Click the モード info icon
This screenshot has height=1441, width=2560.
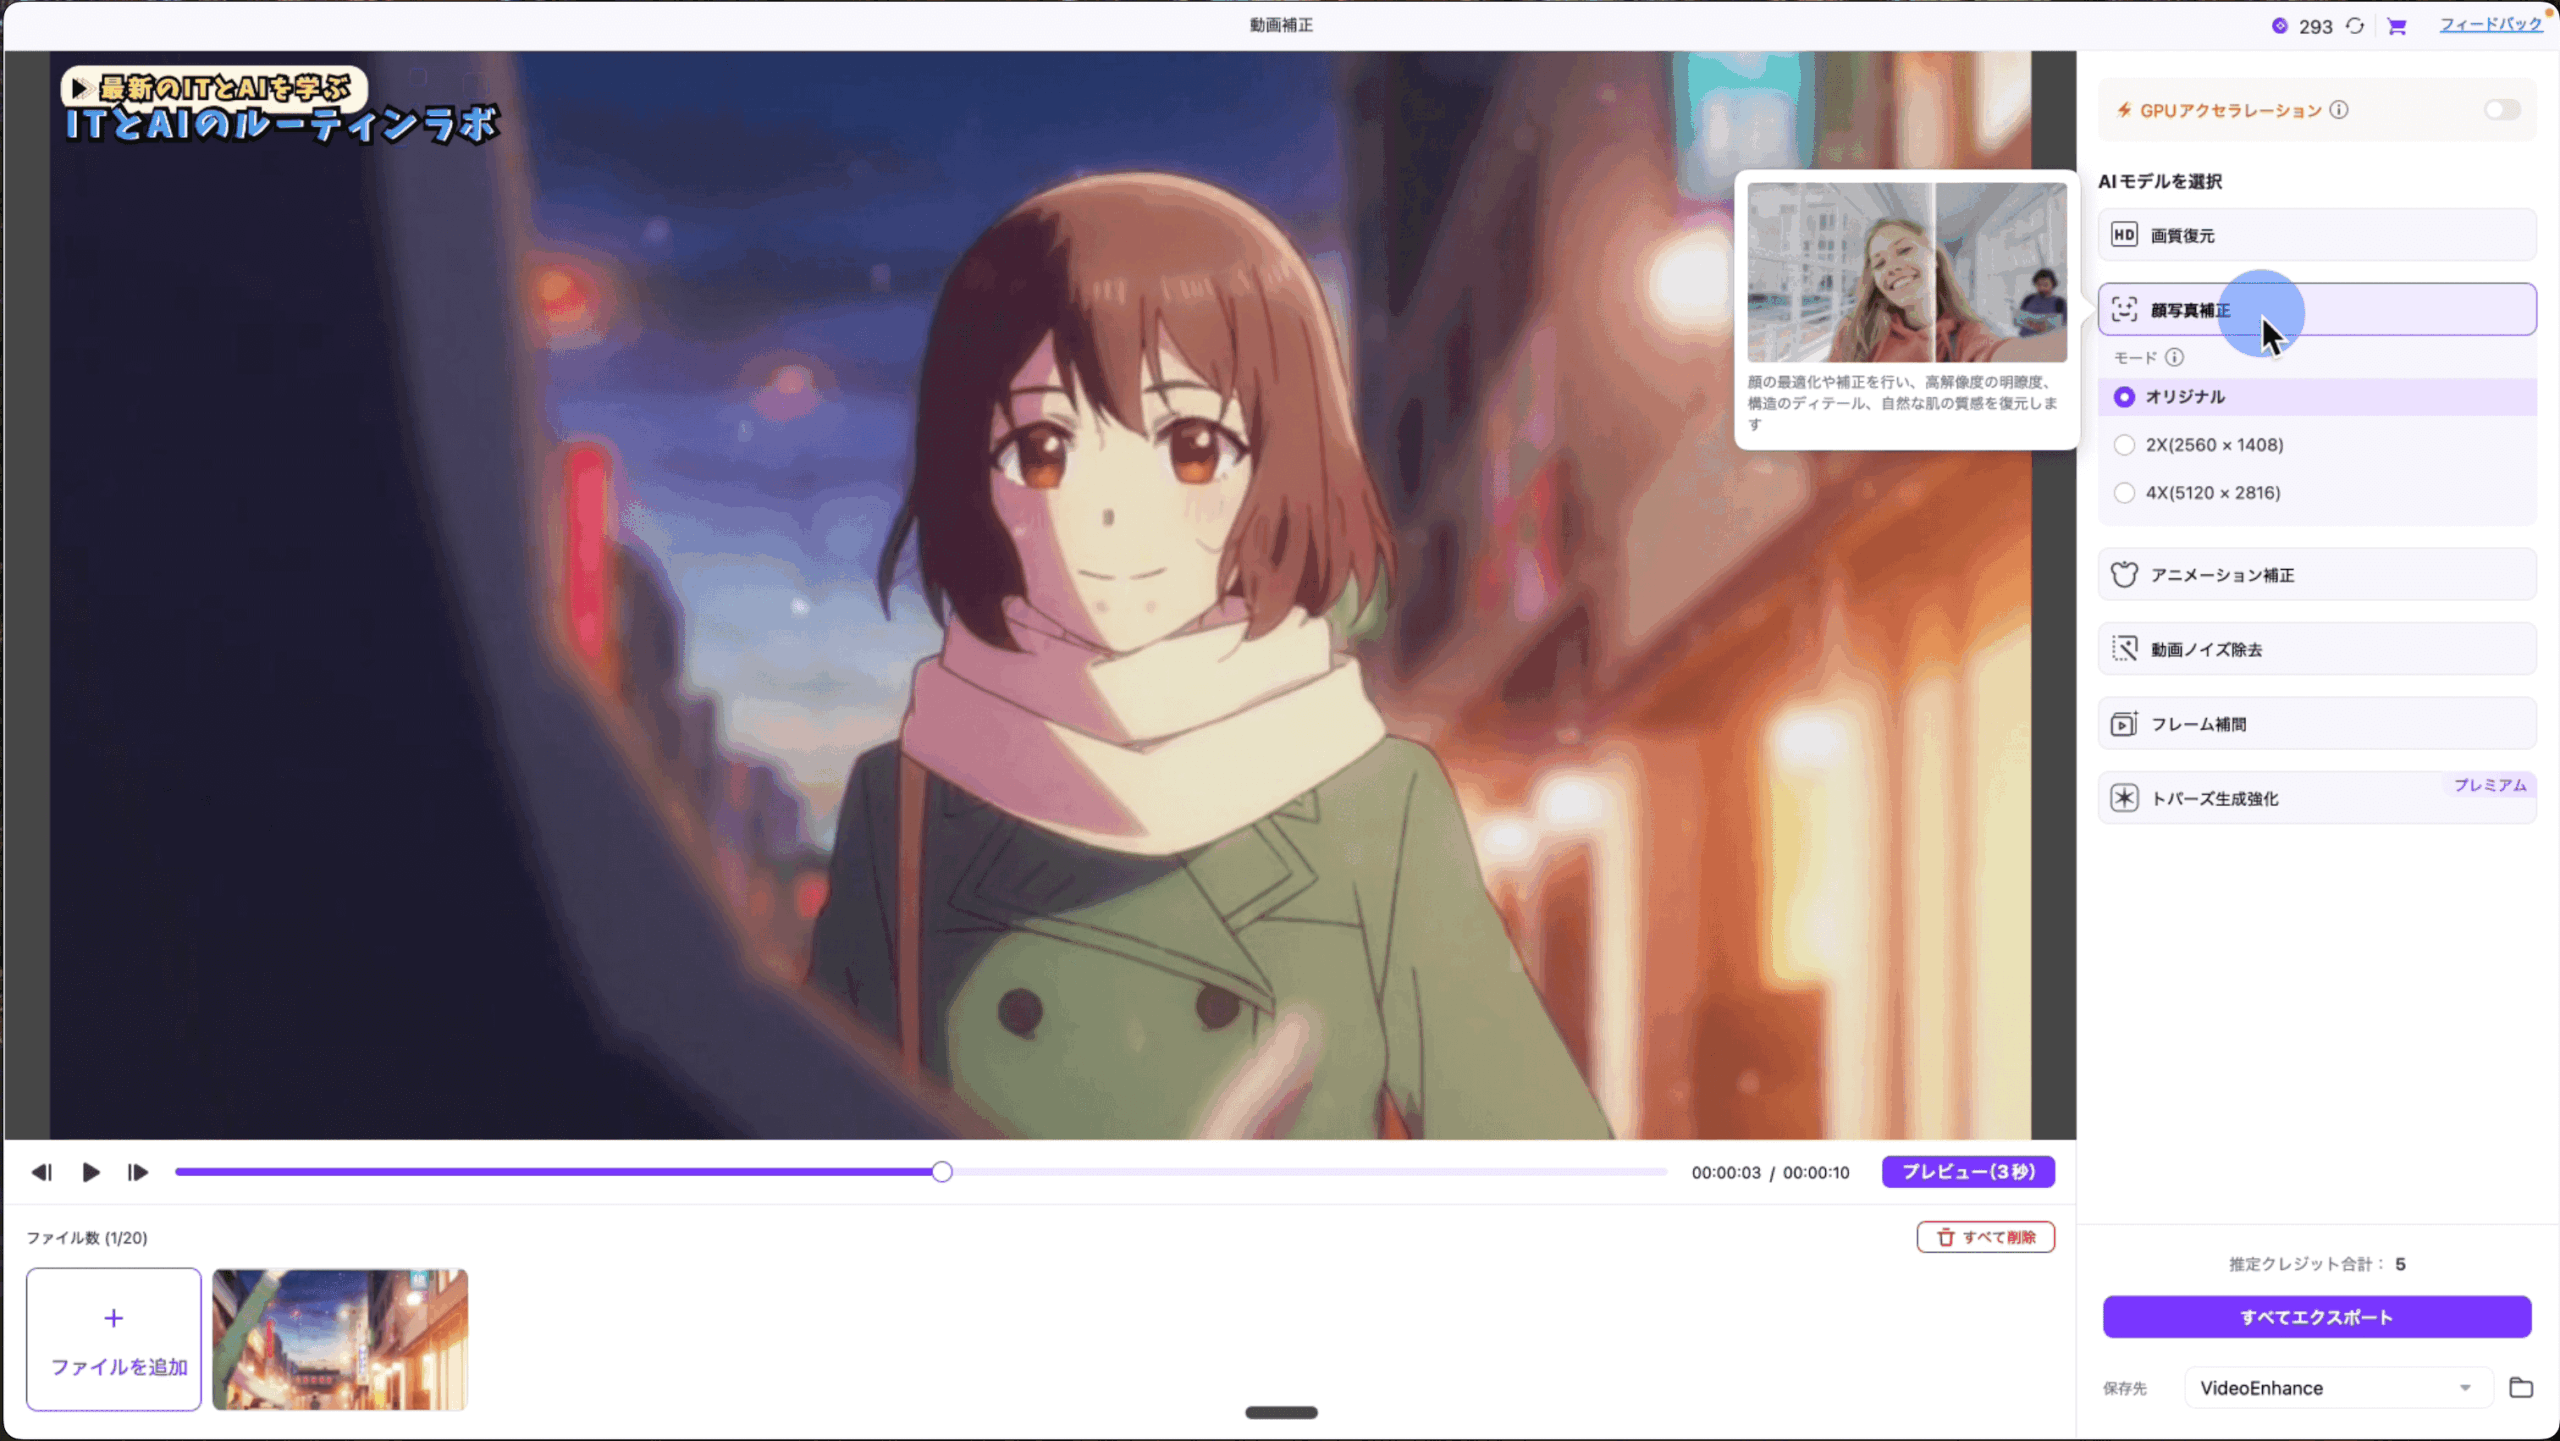tap(2177, 357)
